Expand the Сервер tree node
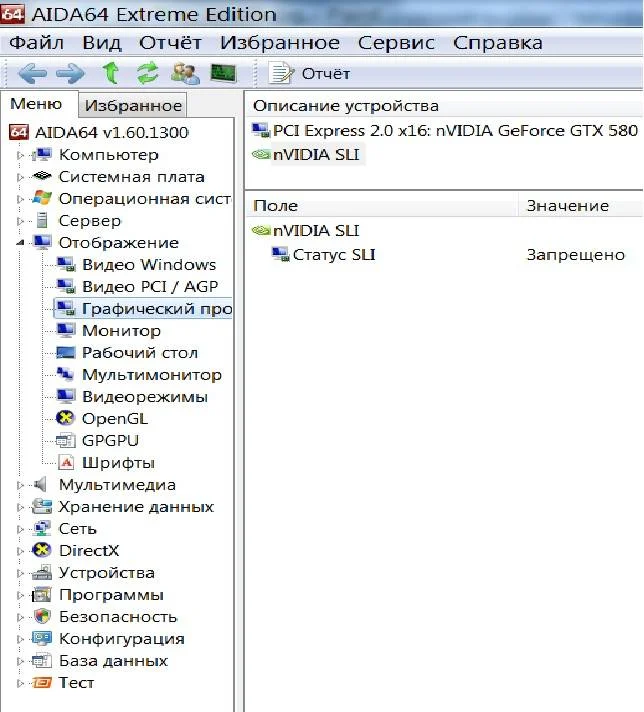 click(20, 221)
